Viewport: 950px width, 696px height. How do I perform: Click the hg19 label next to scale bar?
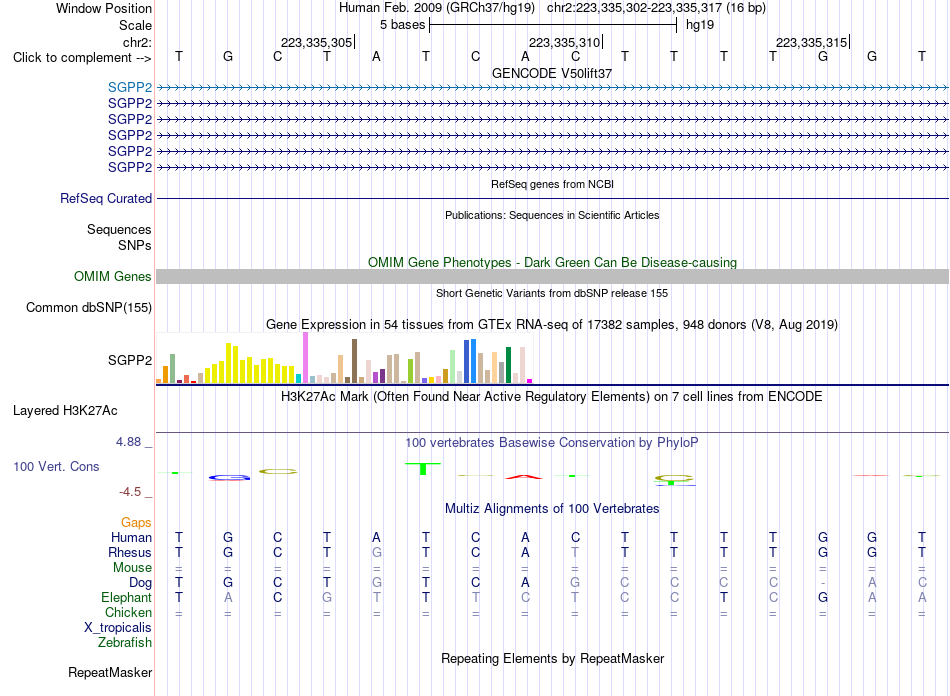700,25
